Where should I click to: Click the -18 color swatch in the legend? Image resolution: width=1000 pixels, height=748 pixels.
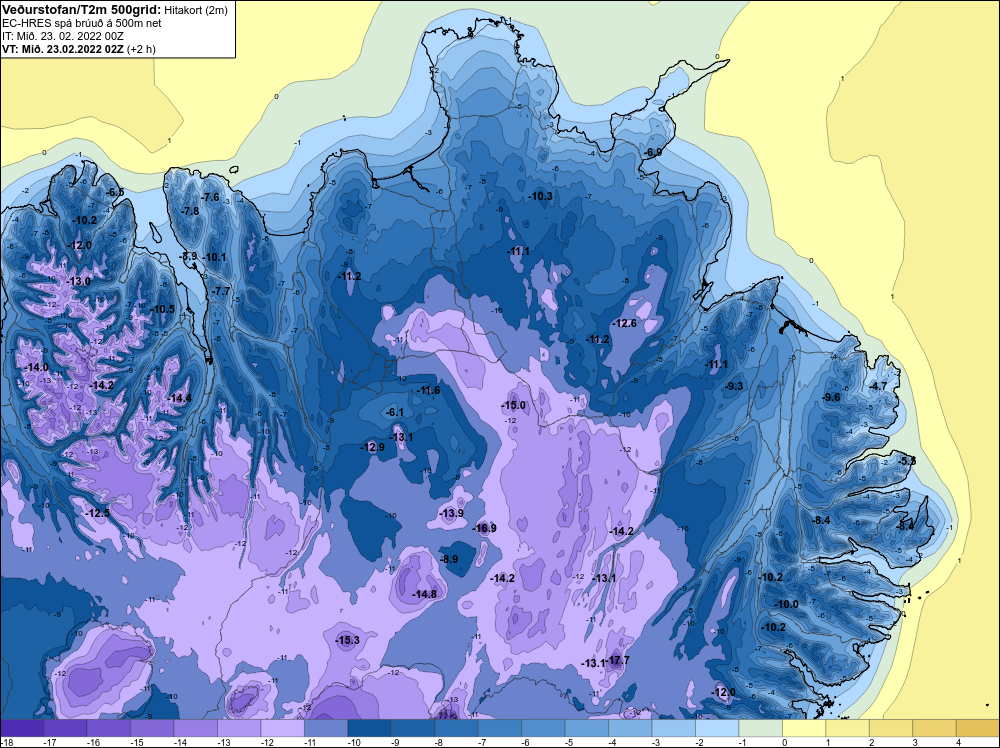pyautogui.click(x=22, y=728)
